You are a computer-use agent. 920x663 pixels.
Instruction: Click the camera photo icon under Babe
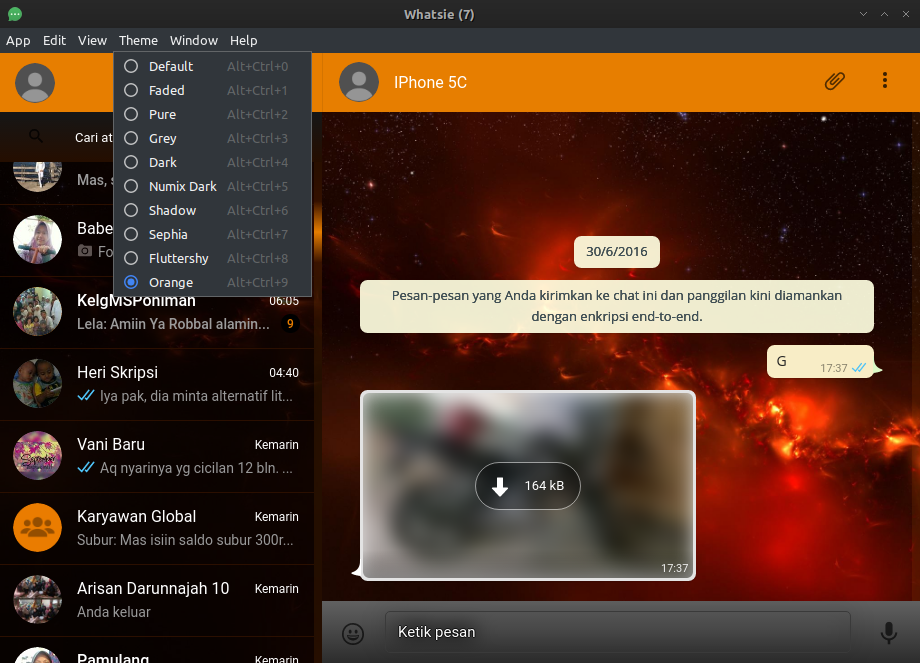pyautogui.click(x=85, y=251)
